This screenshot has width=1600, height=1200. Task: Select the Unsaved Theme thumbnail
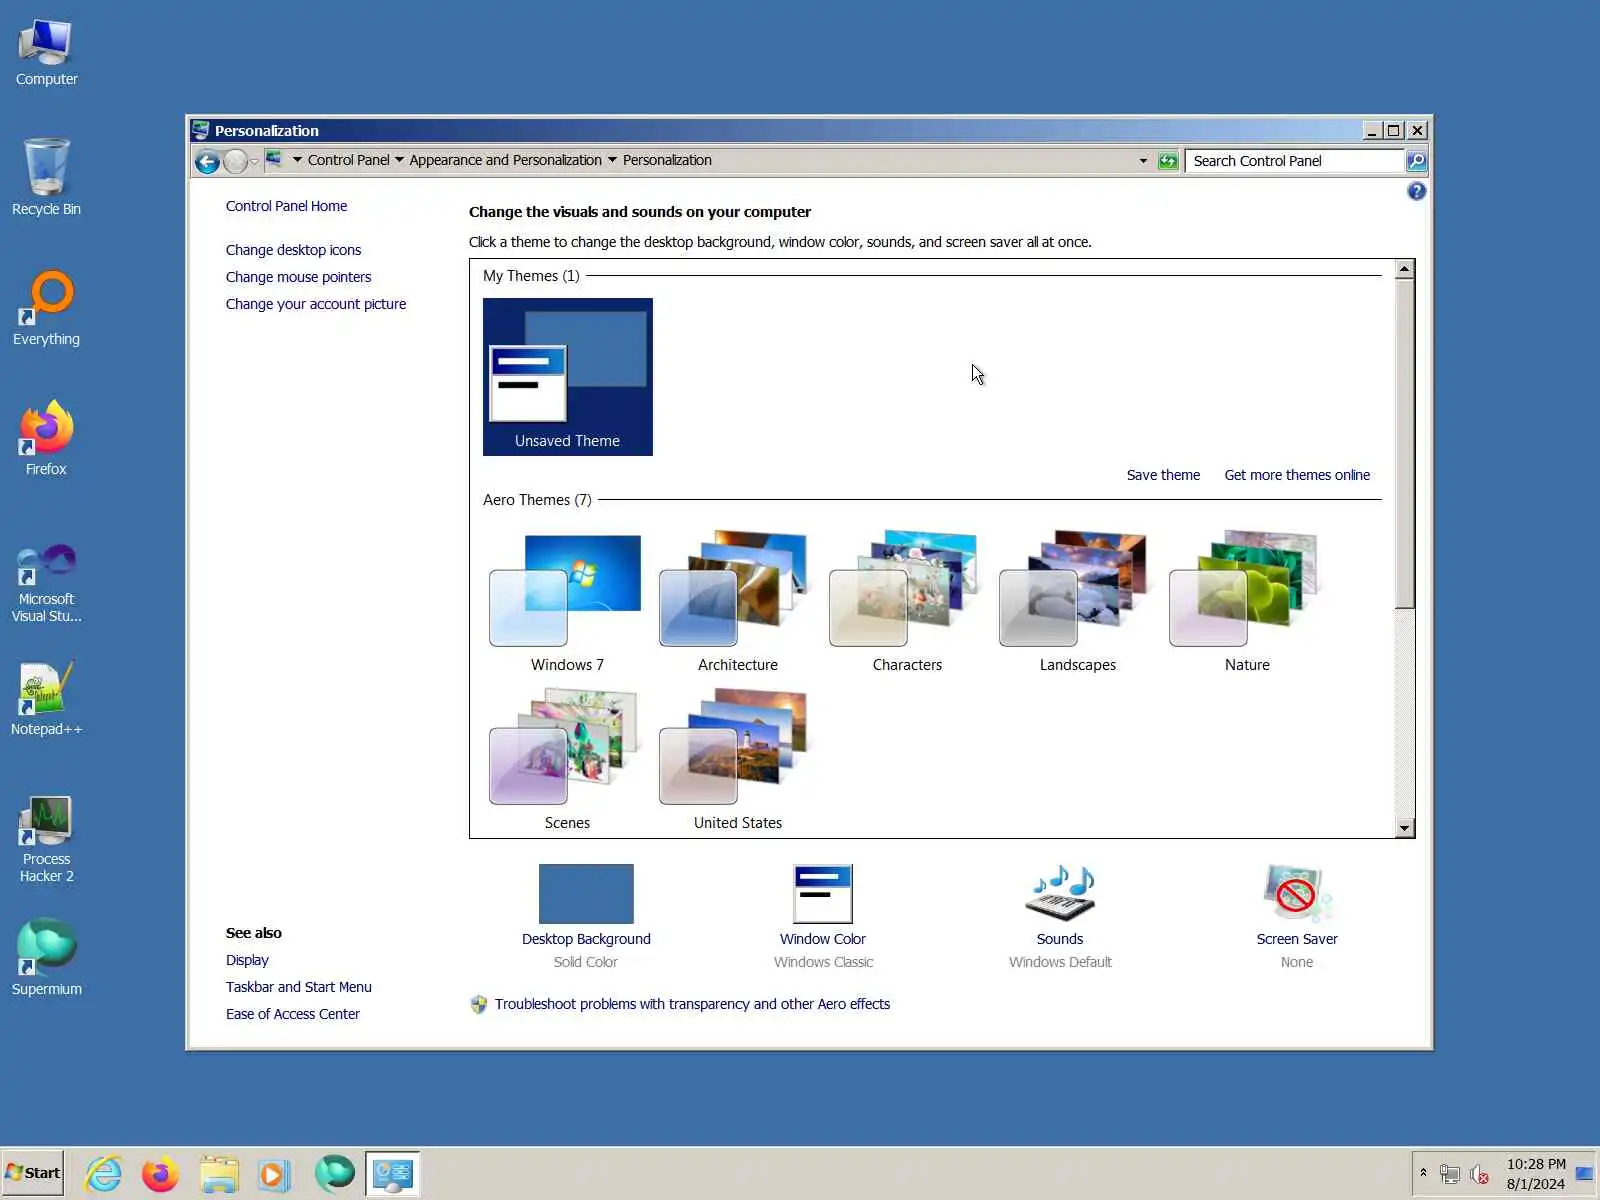568,377
